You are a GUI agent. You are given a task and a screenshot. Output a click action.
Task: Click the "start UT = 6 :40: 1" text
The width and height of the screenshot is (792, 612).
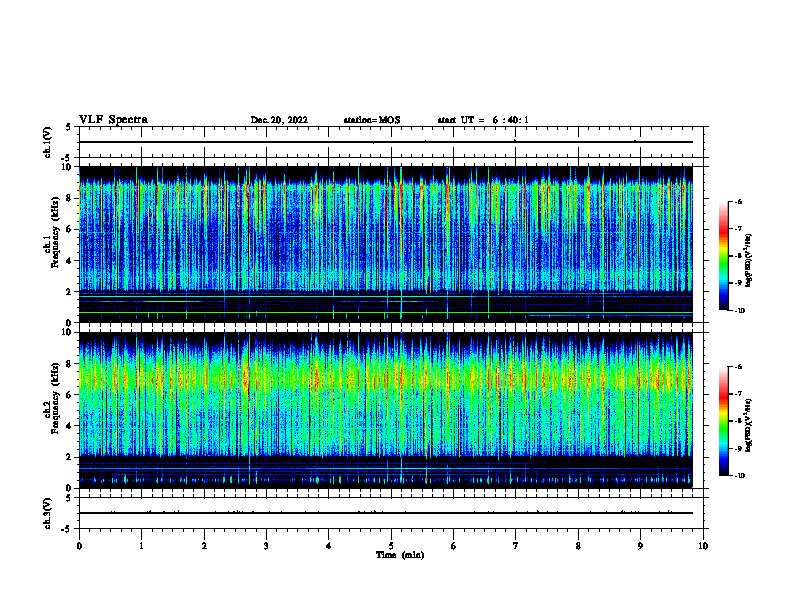pyautogui.click(x=483, y=120)
